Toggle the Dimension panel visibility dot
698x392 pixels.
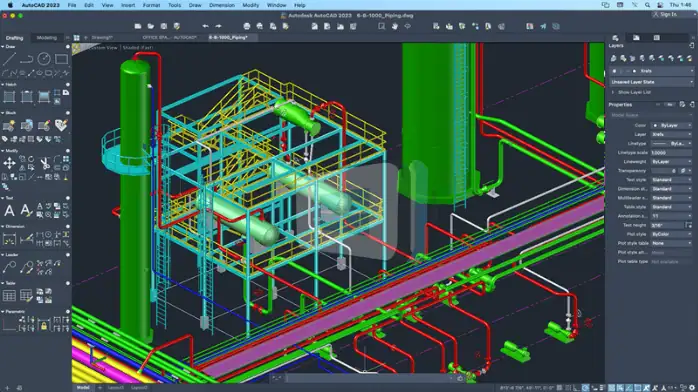coord(68,226)
